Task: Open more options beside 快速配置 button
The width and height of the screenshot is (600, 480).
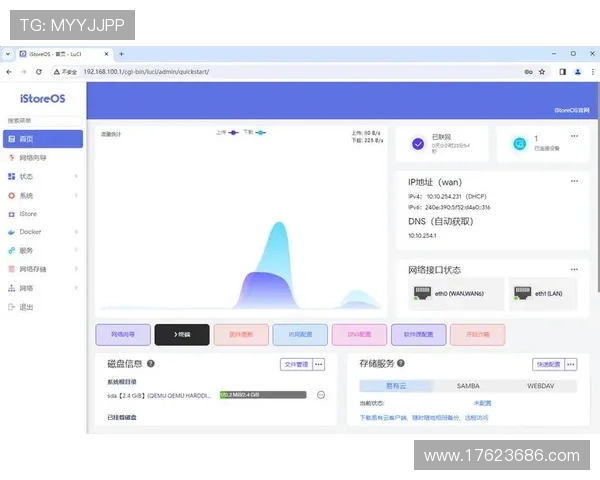Action: tap(571, 364)
